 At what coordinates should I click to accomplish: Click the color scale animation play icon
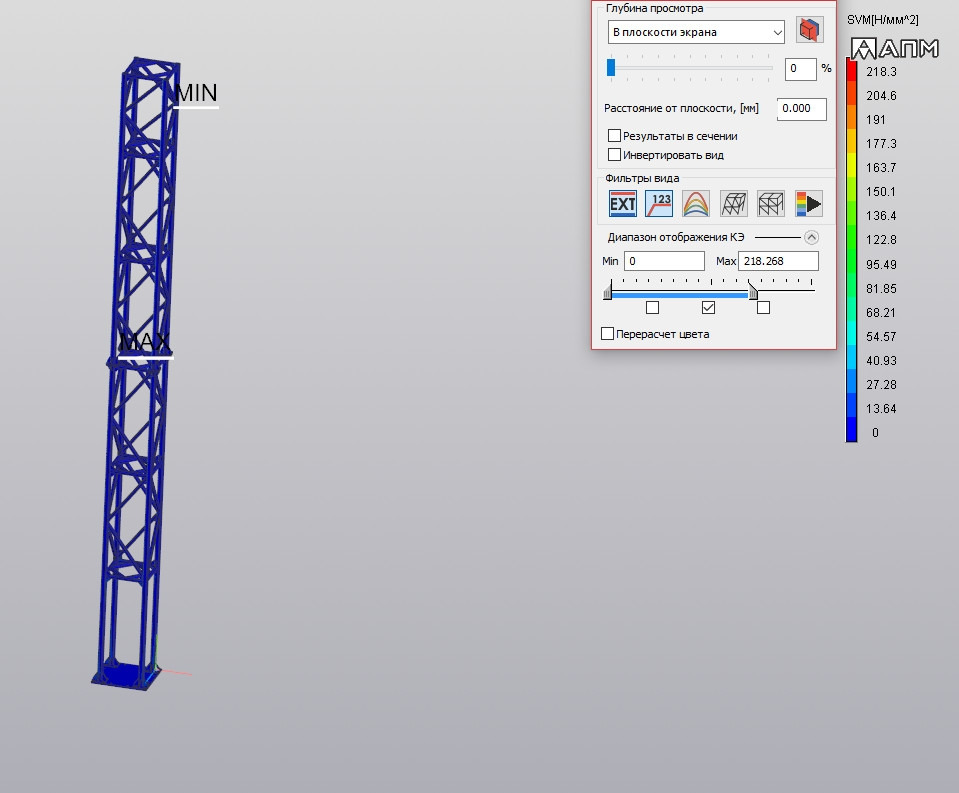809,204
